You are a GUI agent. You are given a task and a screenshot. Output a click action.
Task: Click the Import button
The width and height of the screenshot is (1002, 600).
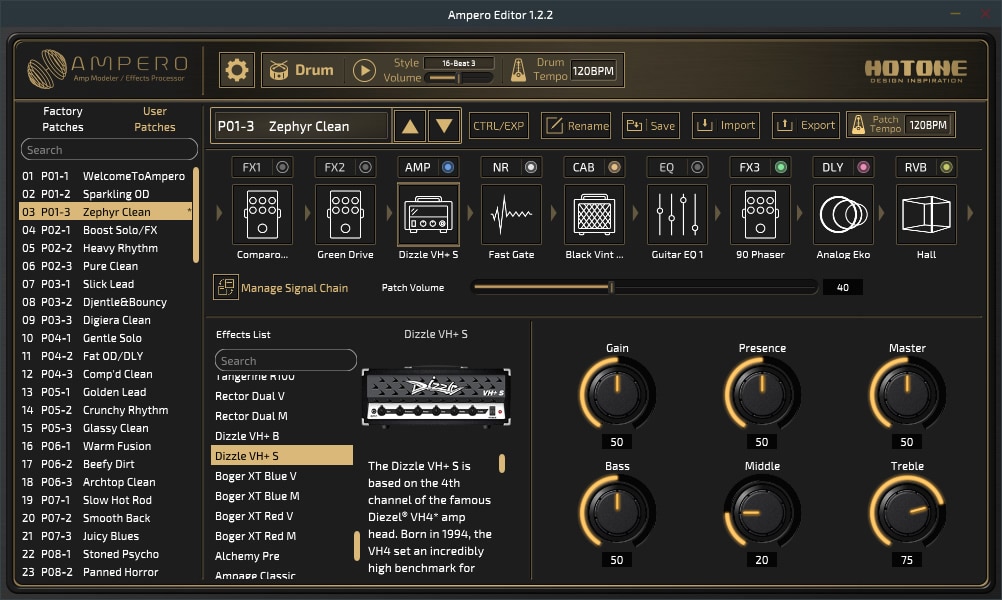[725, 125]
